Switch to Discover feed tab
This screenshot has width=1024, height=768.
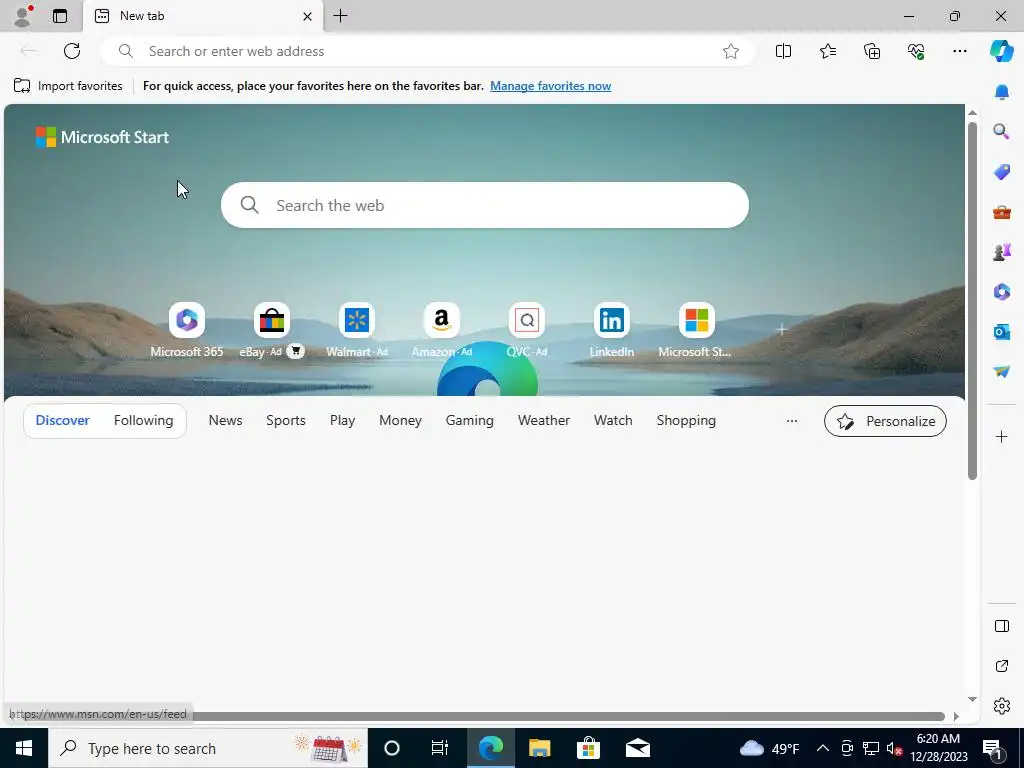[63, 421]
